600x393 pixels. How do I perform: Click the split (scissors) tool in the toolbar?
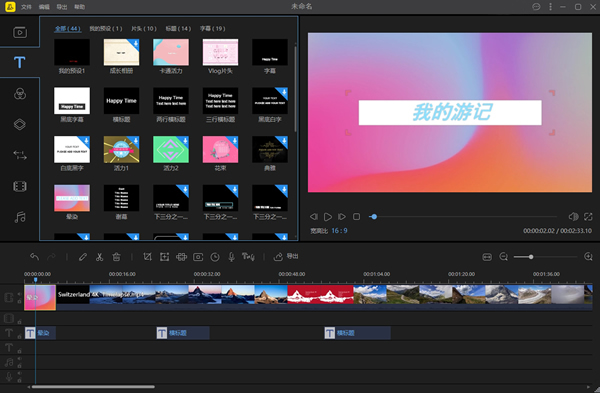point(99,257)
